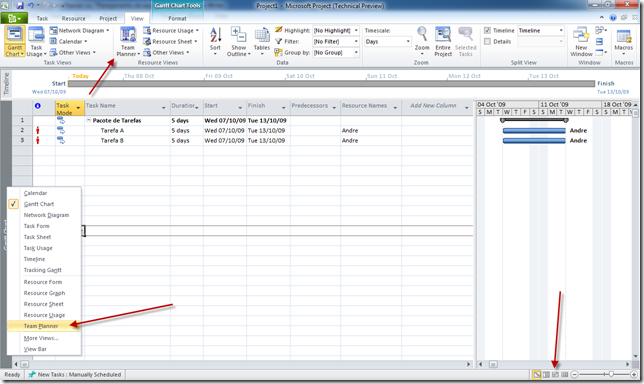This screenshot has height=384, width=644.
Task: Select the Tarefa A task name cell
Action: 127,131
